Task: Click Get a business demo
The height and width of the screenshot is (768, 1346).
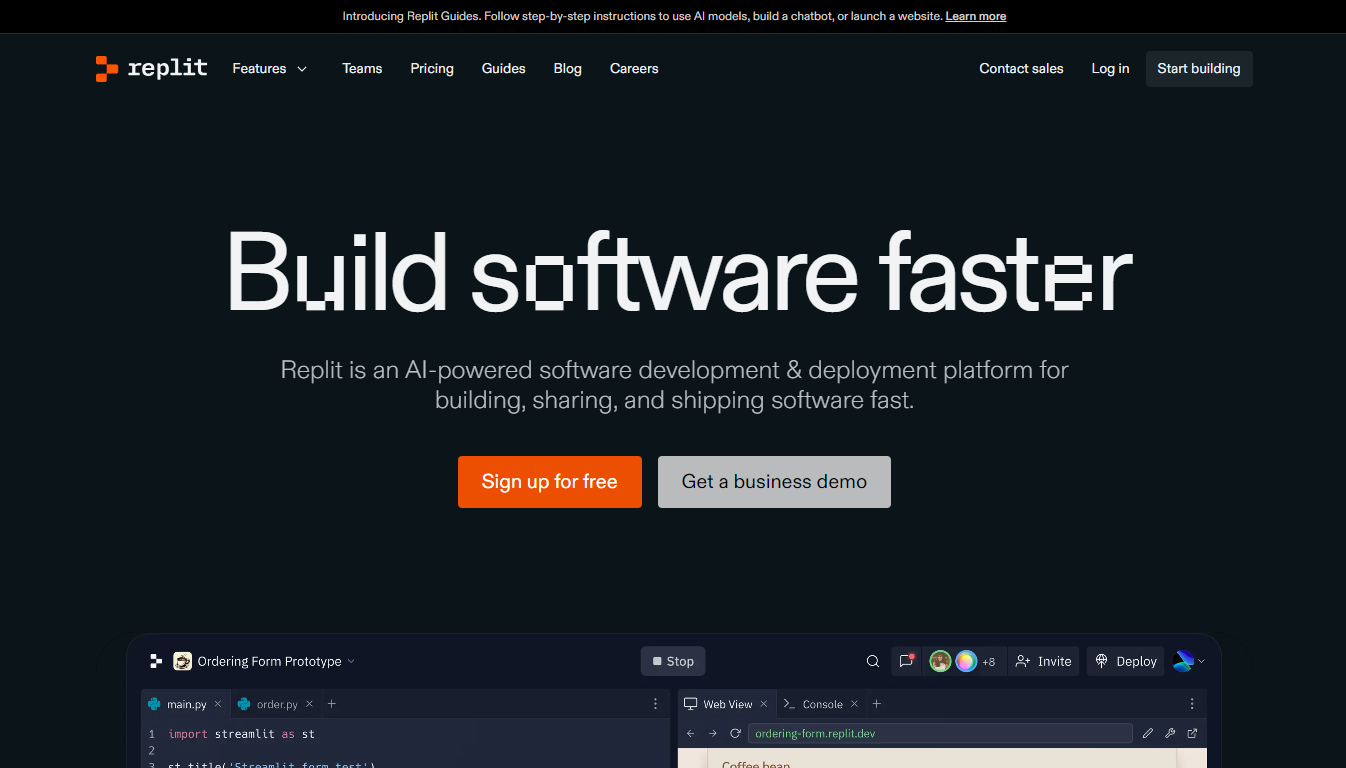Action: point(774,482)
